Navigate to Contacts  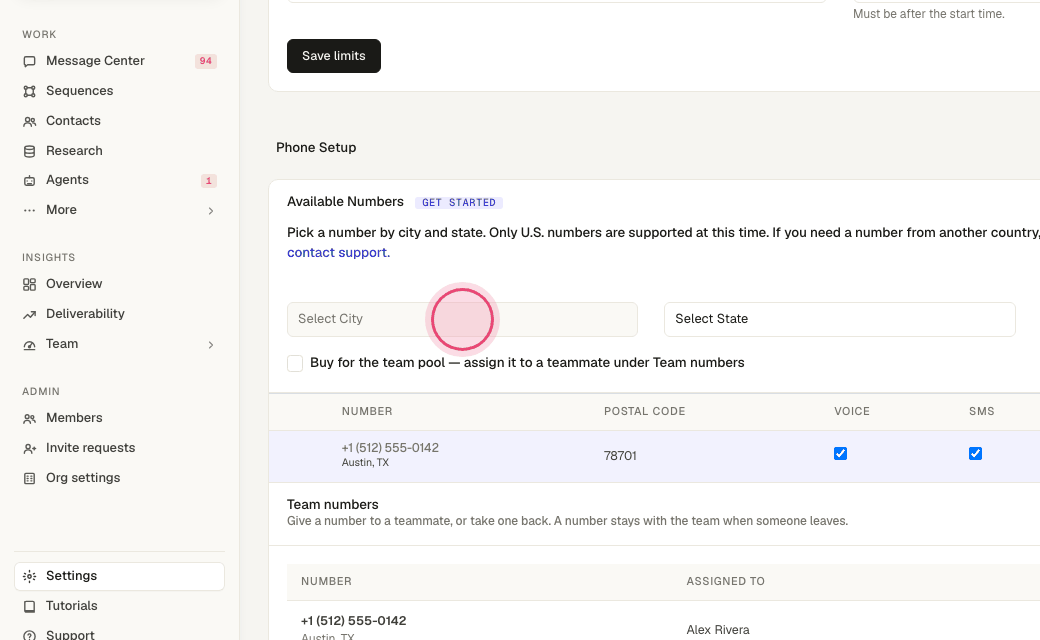pos(119,121)
